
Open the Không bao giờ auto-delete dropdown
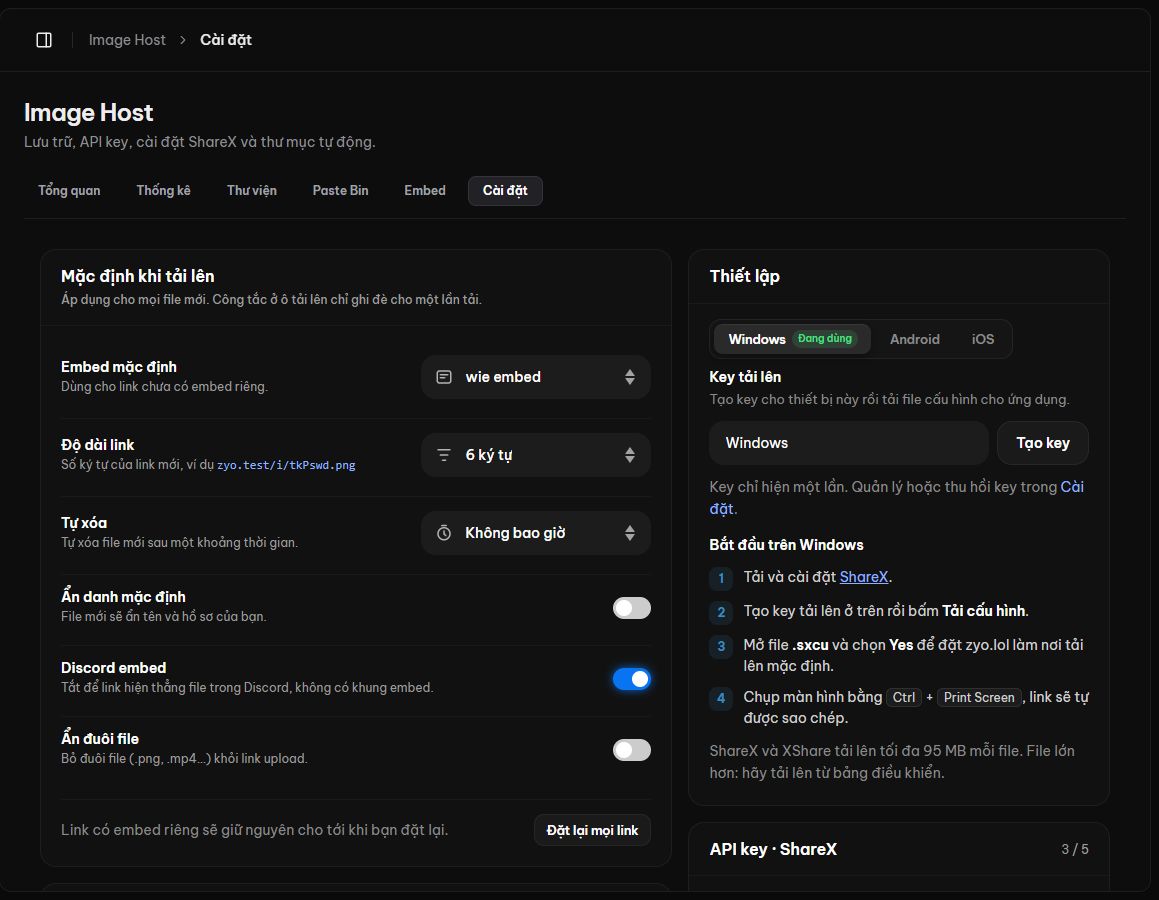[x=536, y=533]
